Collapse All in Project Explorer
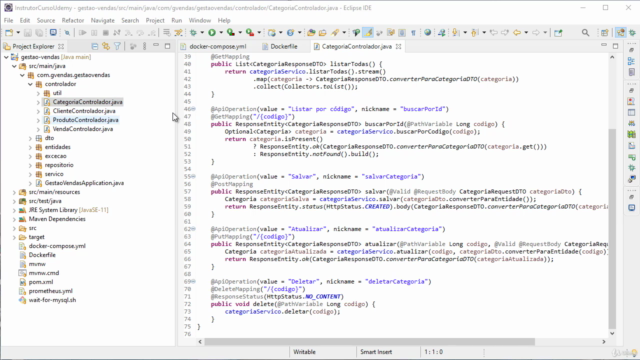The width and height of the screenshot is (640, 360). (95, 46)
